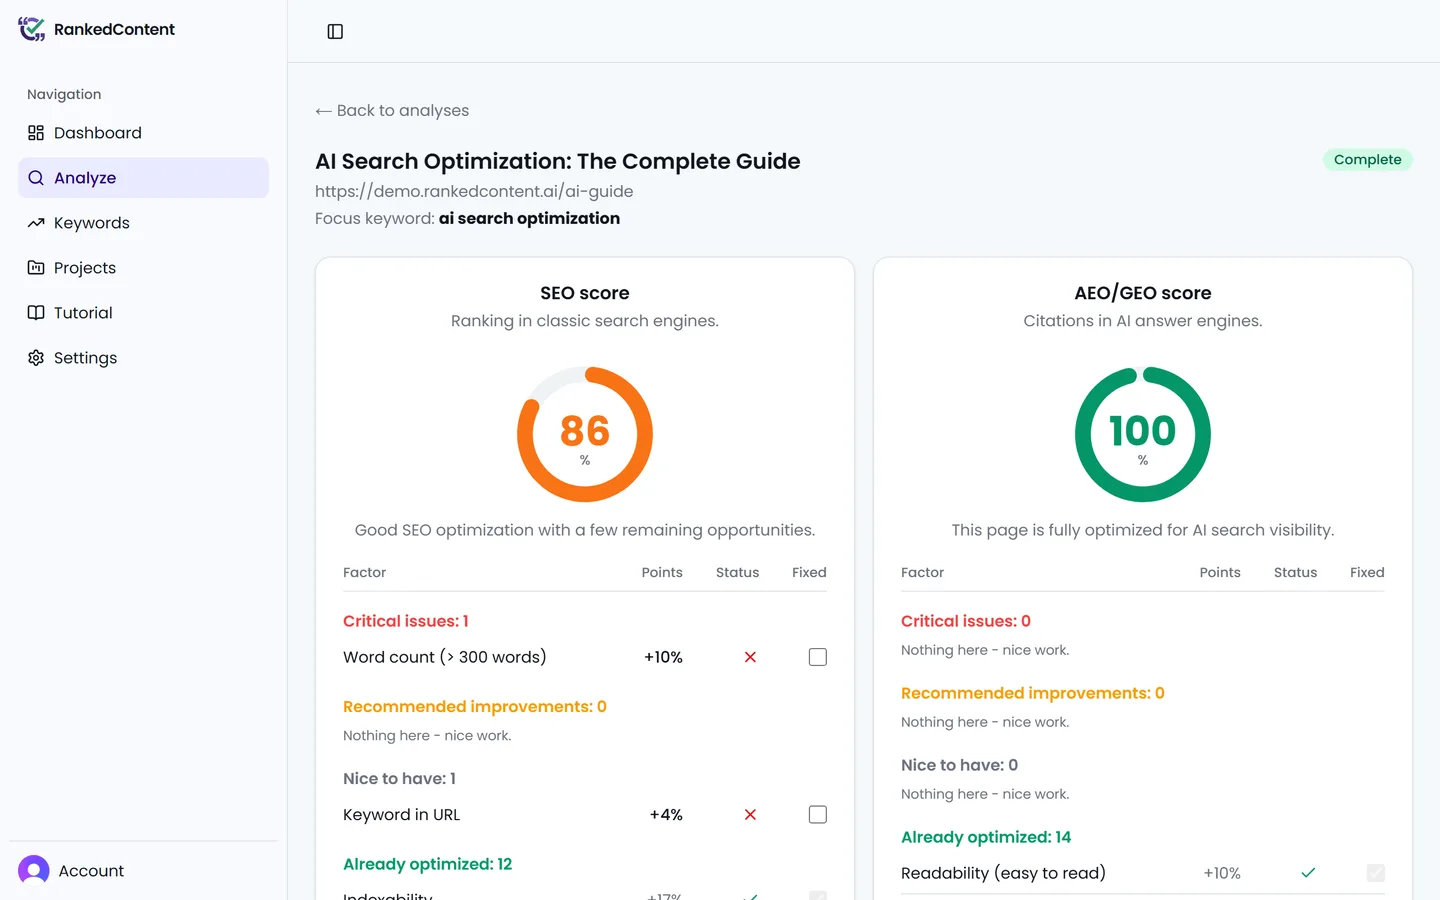Click the Projects folder icon
The image size is (1440, 900).
[36, 268]
